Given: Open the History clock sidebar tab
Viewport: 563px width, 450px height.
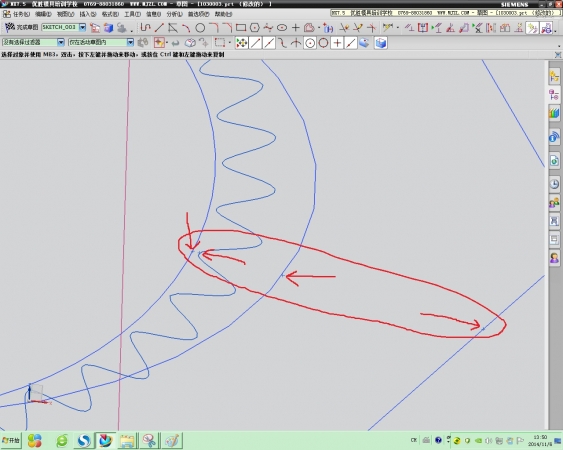Looking at the screenshot, I should tap(554, 184).
